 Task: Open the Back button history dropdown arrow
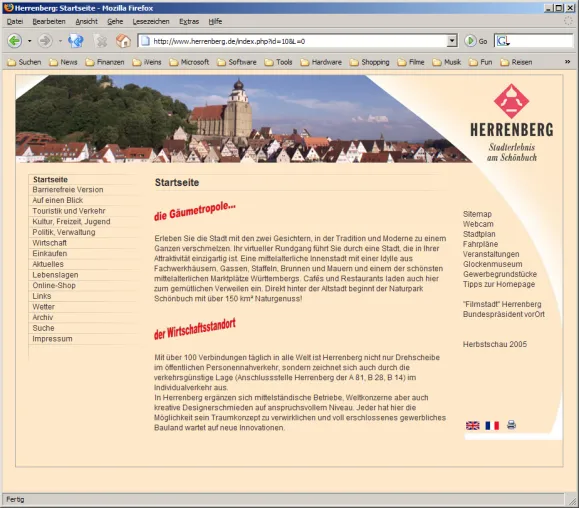coord(30,41)
